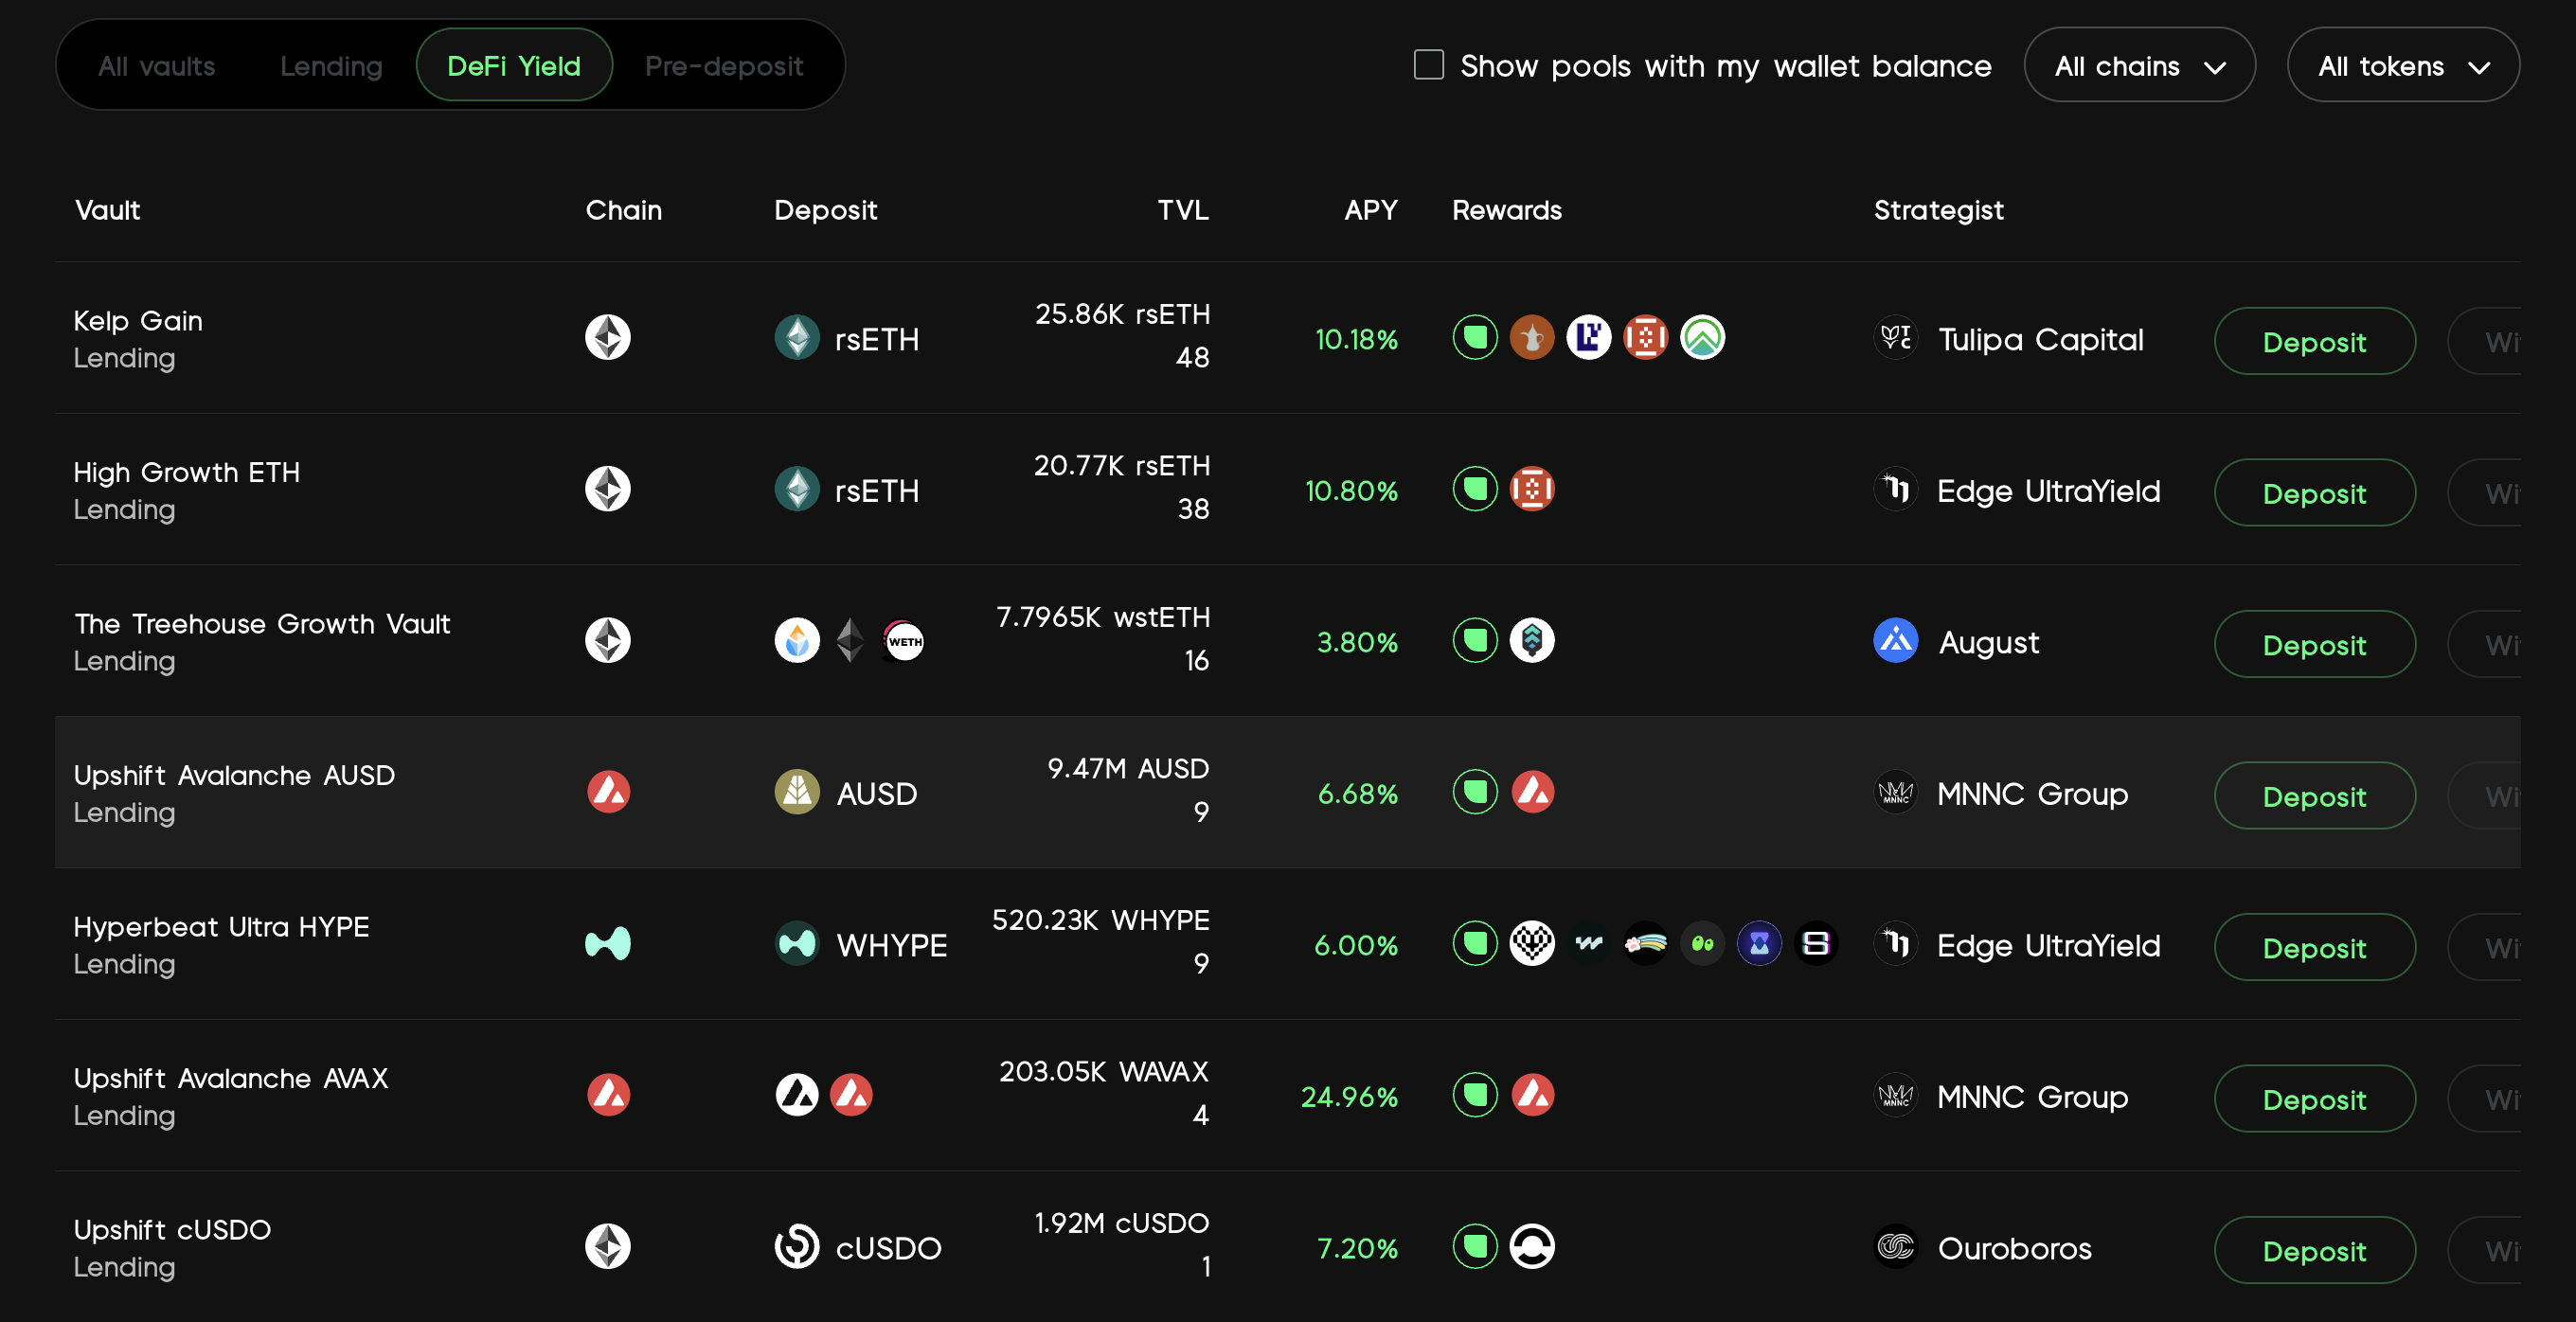Click the Tulipa Capital strategist logo
This screenshot has width=2576, height=1322.
[x=1895, y=338]
